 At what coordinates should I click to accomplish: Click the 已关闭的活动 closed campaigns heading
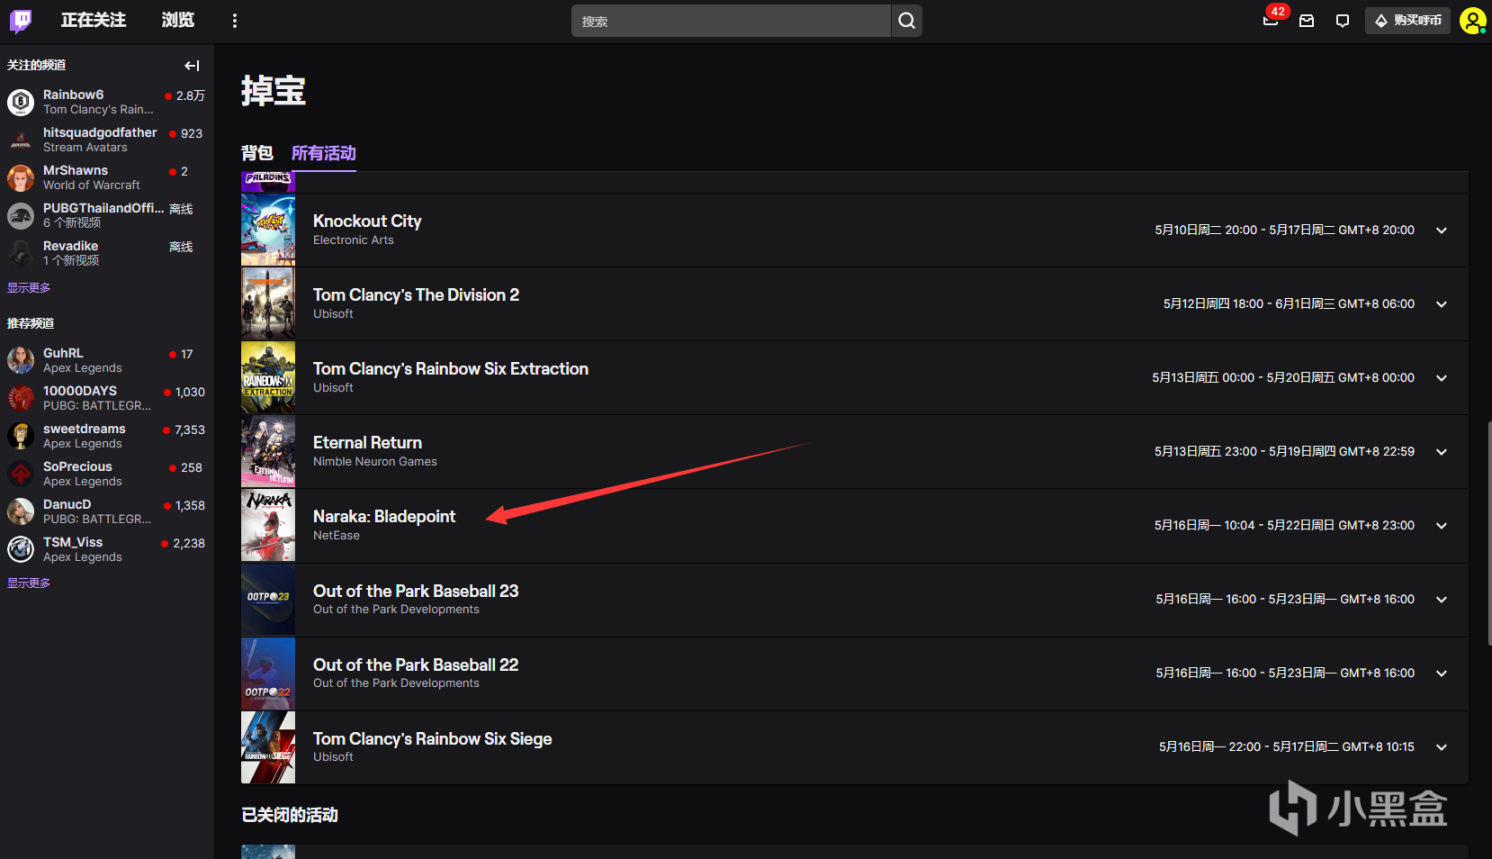coord(290,815)
